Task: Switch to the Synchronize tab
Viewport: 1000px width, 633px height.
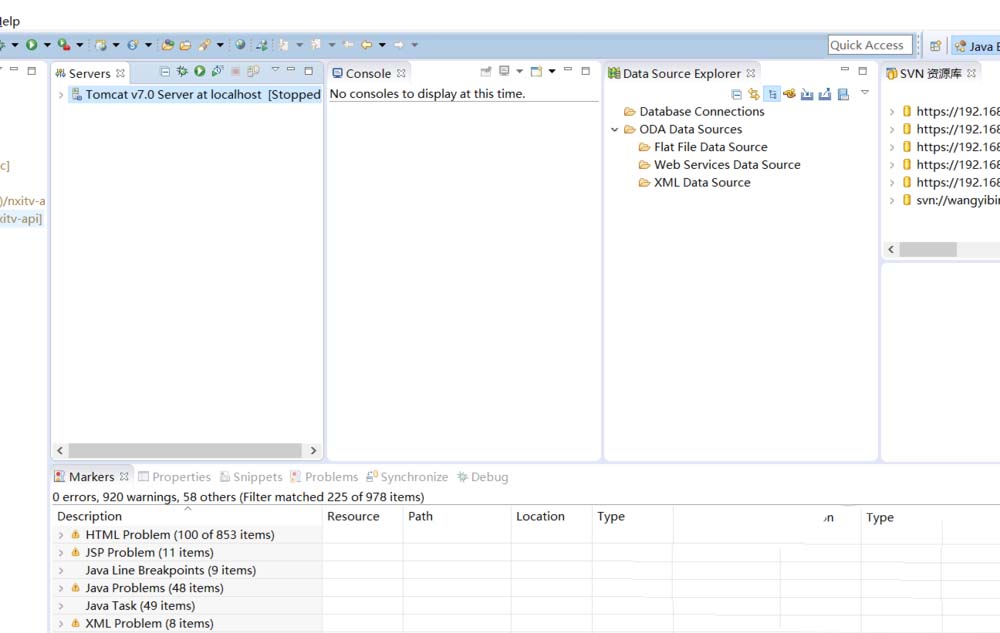Action: pyautogui.click(x=407, y=477)
